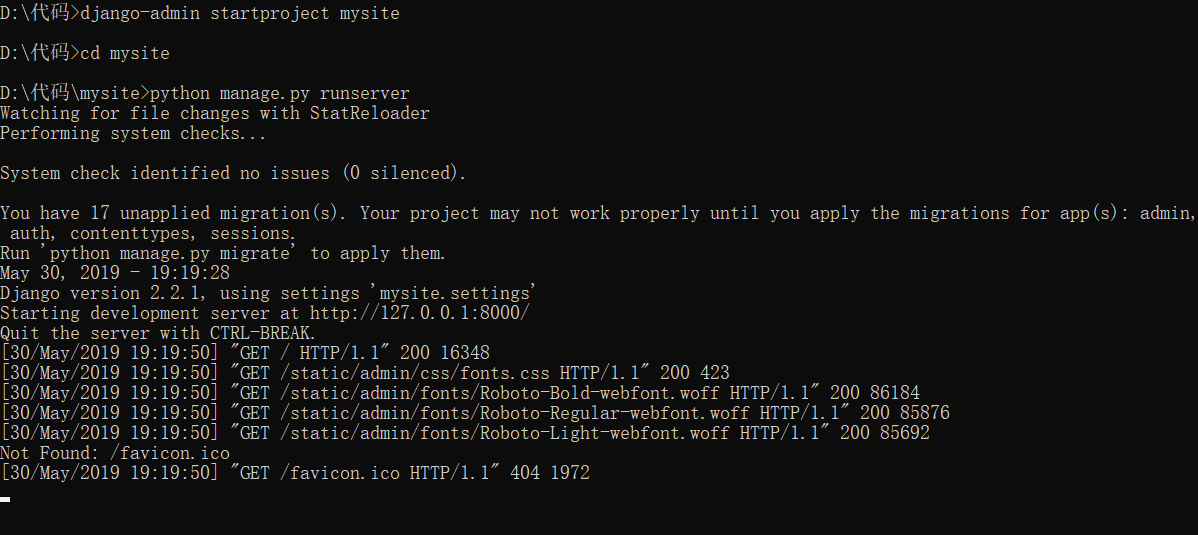Click the 'Not Found: /favicon.ico' message

[114, 453]
